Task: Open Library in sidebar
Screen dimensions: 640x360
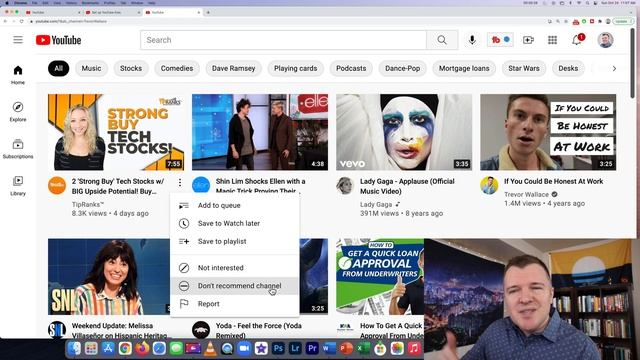Action: (18, 186)
